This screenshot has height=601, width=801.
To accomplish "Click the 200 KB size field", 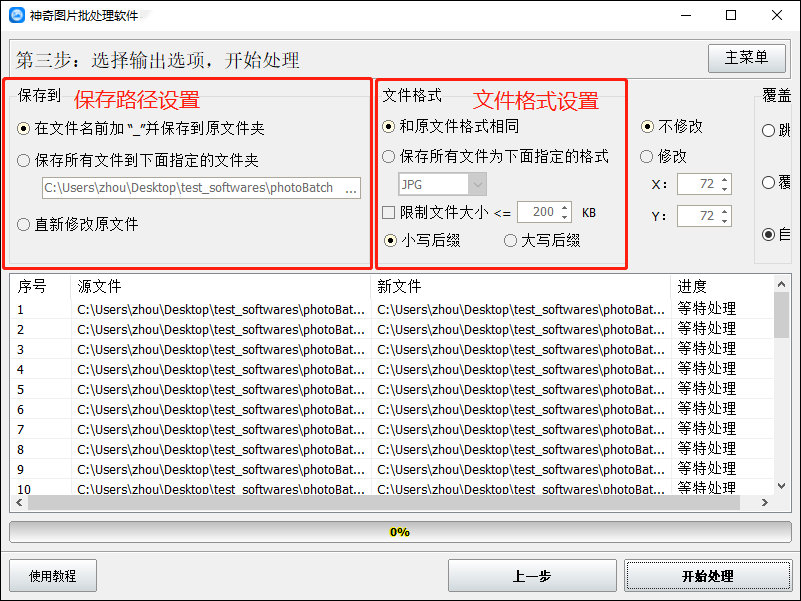I will tap(538, 212).
